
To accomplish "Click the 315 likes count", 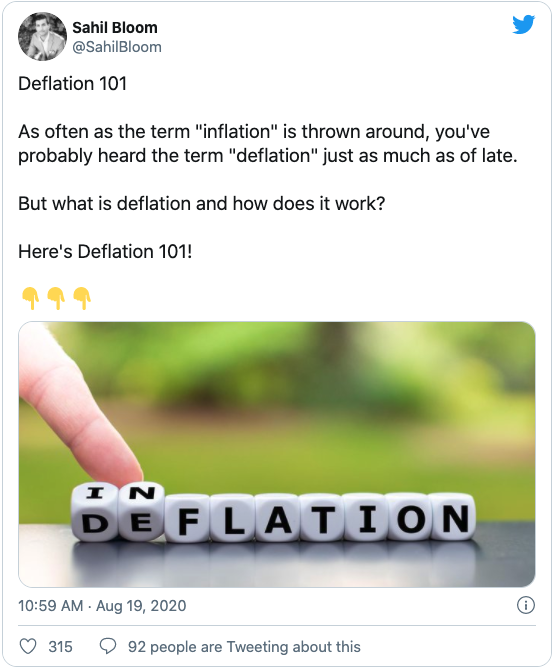I will point(60,647).
